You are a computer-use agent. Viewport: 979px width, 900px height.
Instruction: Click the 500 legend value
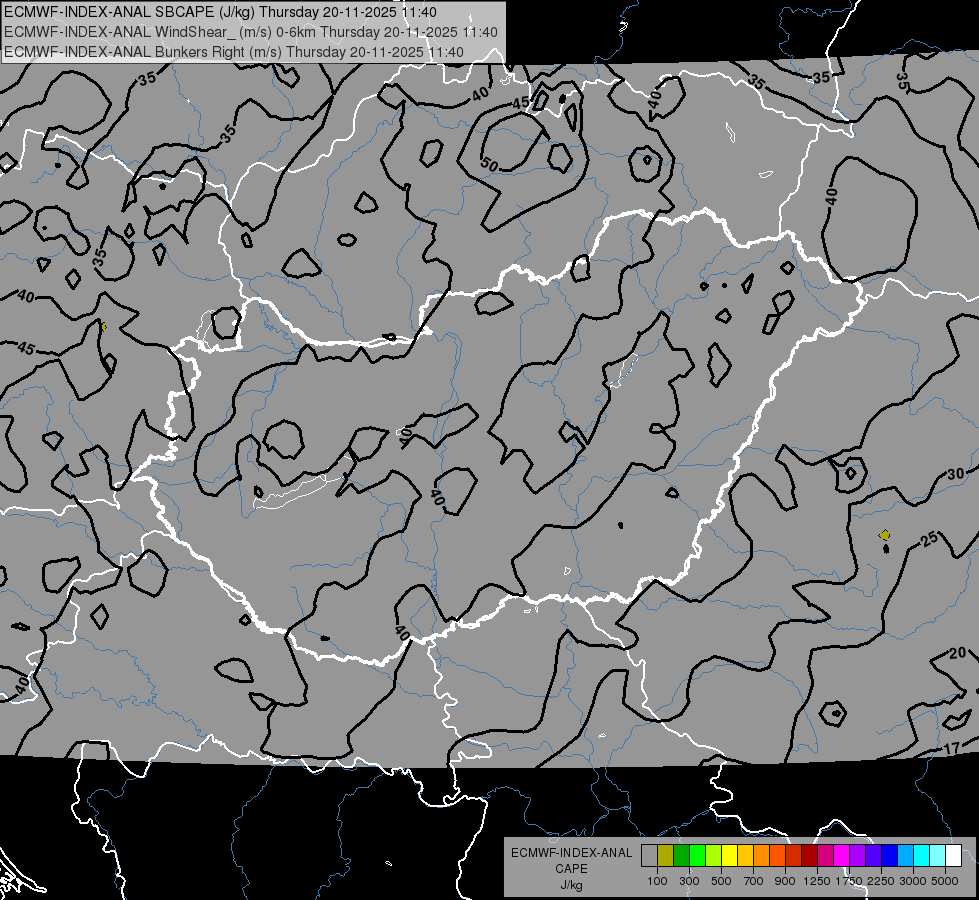pos(721,881)
